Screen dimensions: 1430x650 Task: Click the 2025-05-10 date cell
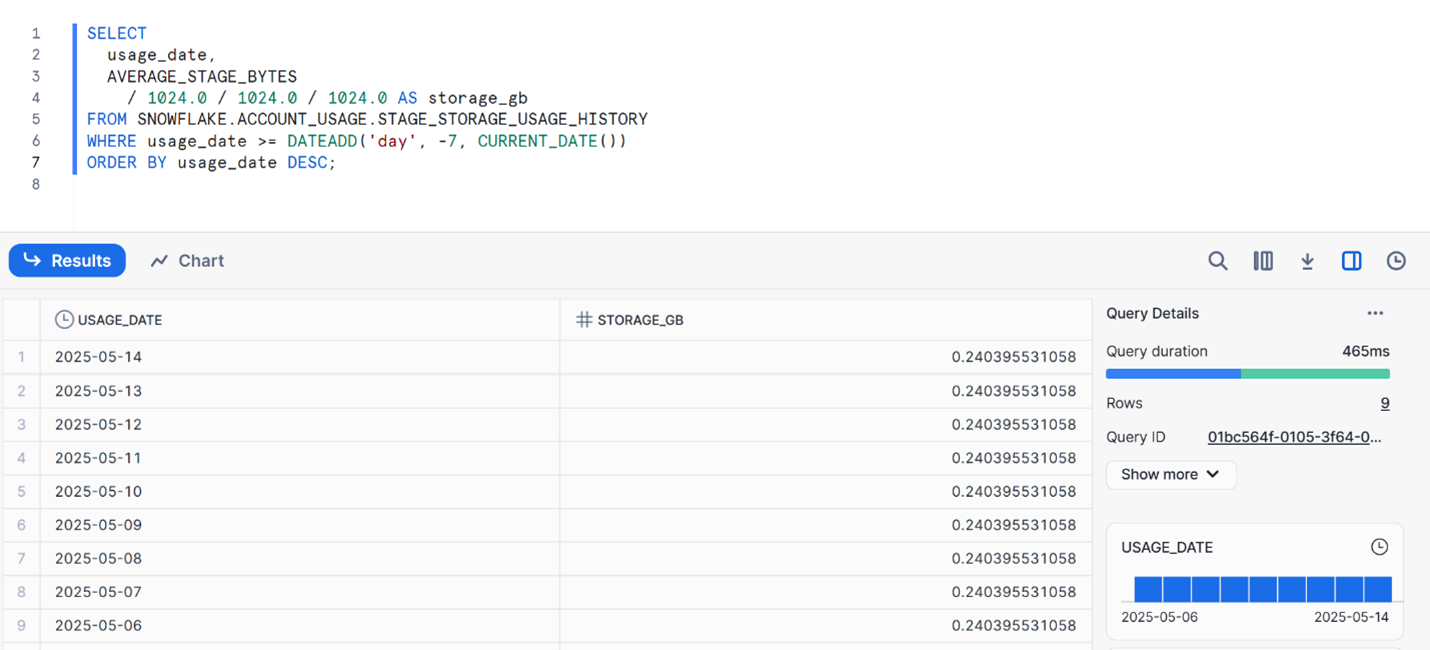coord(98,491)
